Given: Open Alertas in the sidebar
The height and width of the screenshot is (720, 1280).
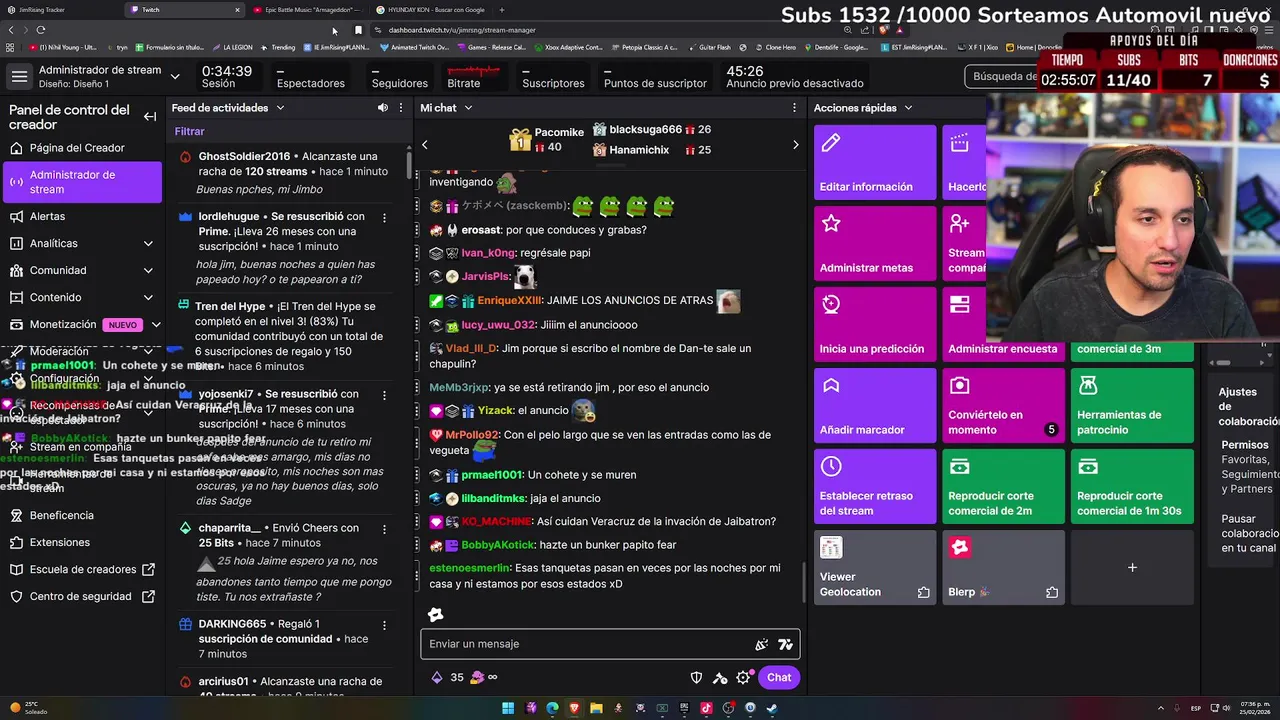Looking at the screenshot, I should pos(47,216).
